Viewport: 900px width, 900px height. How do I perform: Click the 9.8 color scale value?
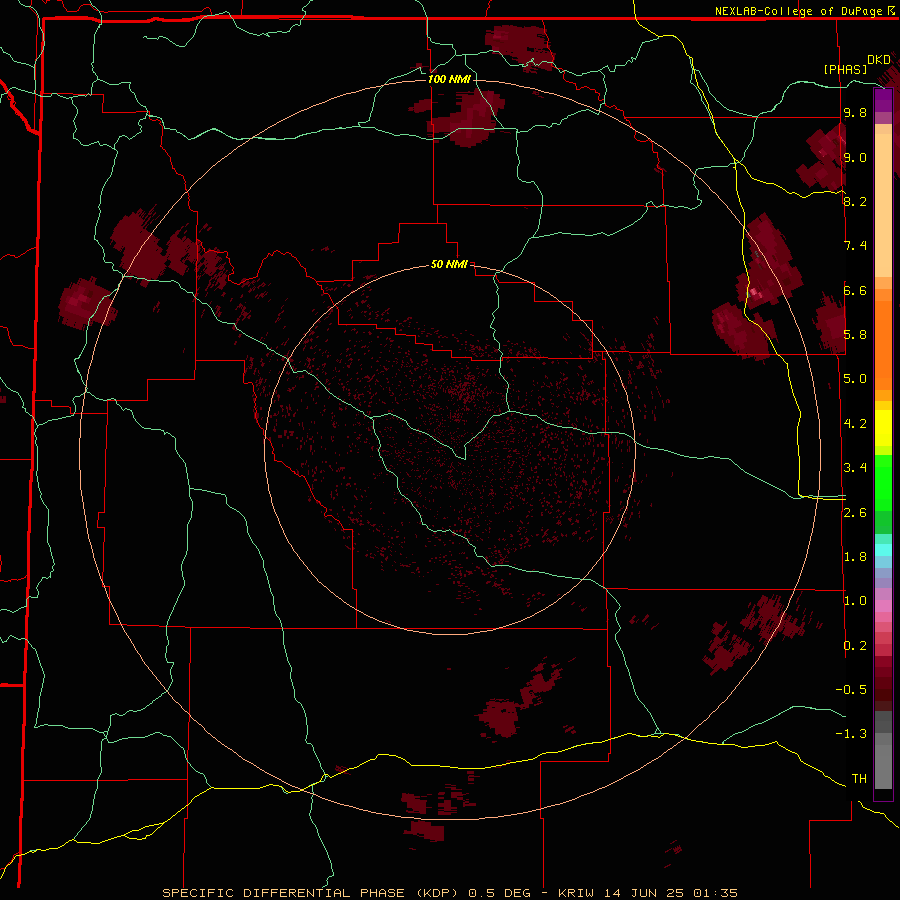pos(855,112)
